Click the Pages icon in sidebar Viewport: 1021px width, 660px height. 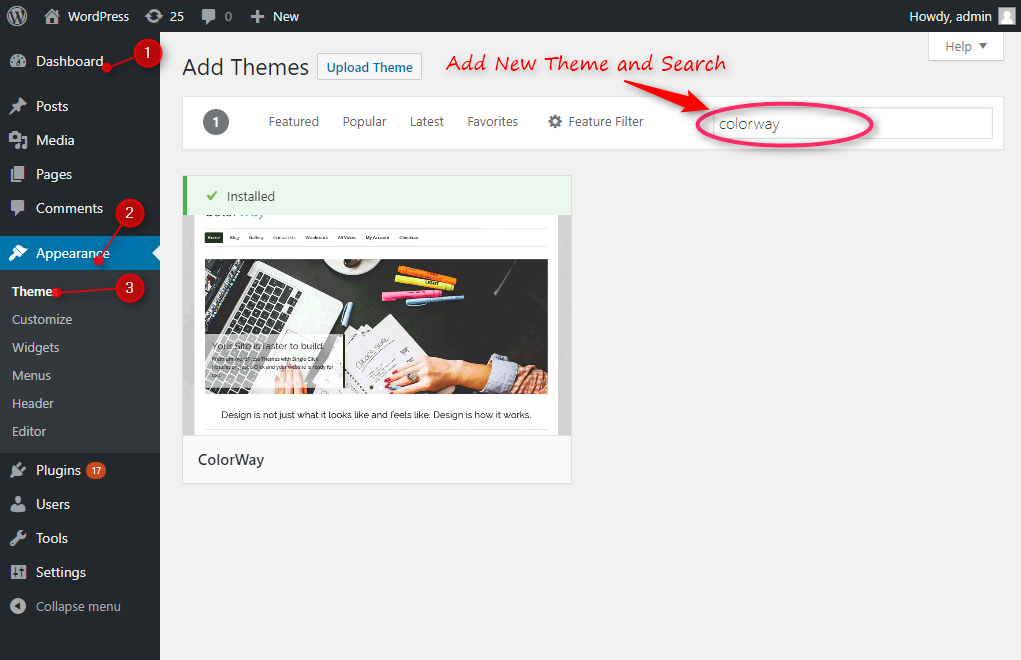18,174
